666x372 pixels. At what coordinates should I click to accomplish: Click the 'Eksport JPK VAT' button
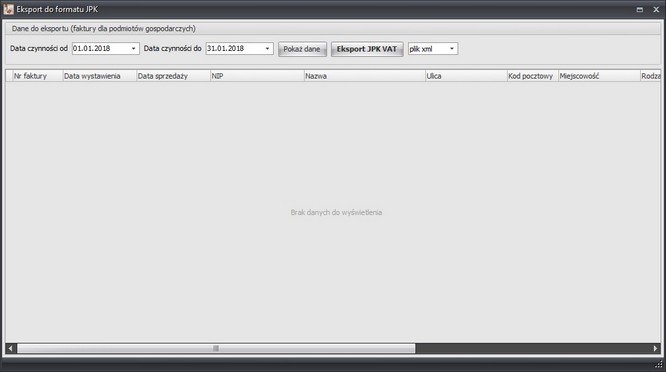click(x=367, y=49)
